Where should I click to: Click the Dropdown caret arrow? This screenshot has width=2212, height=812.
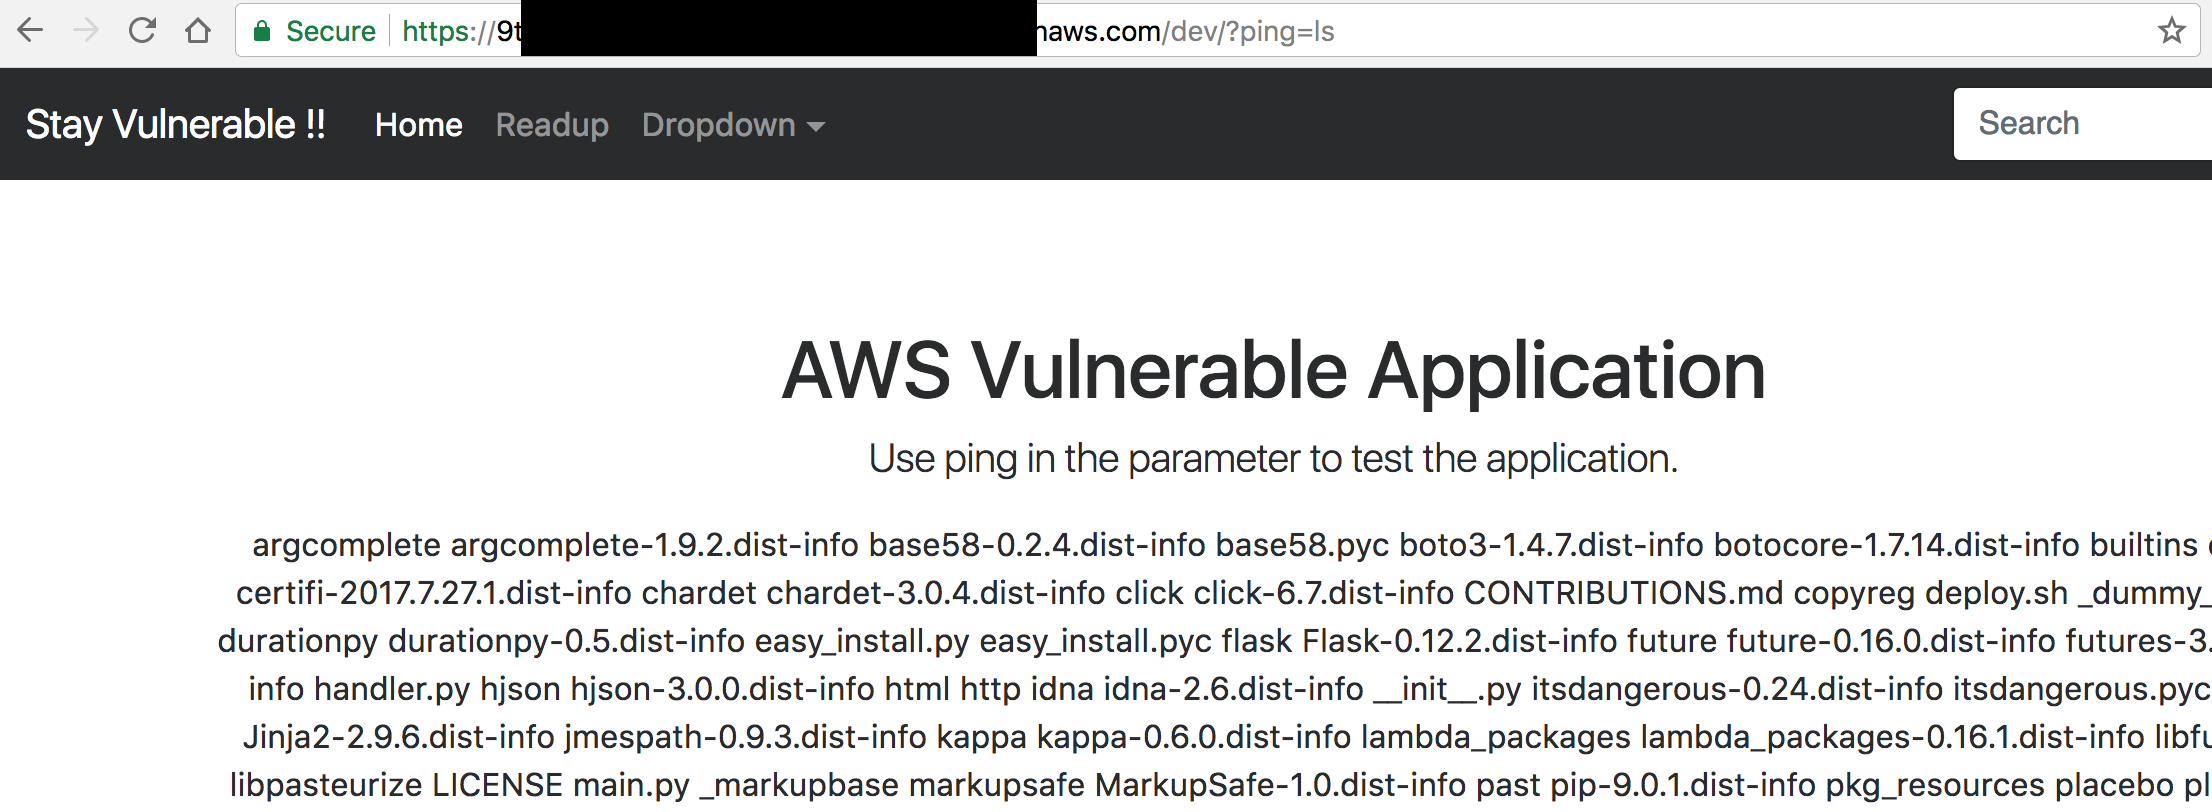tap(815, 127)
